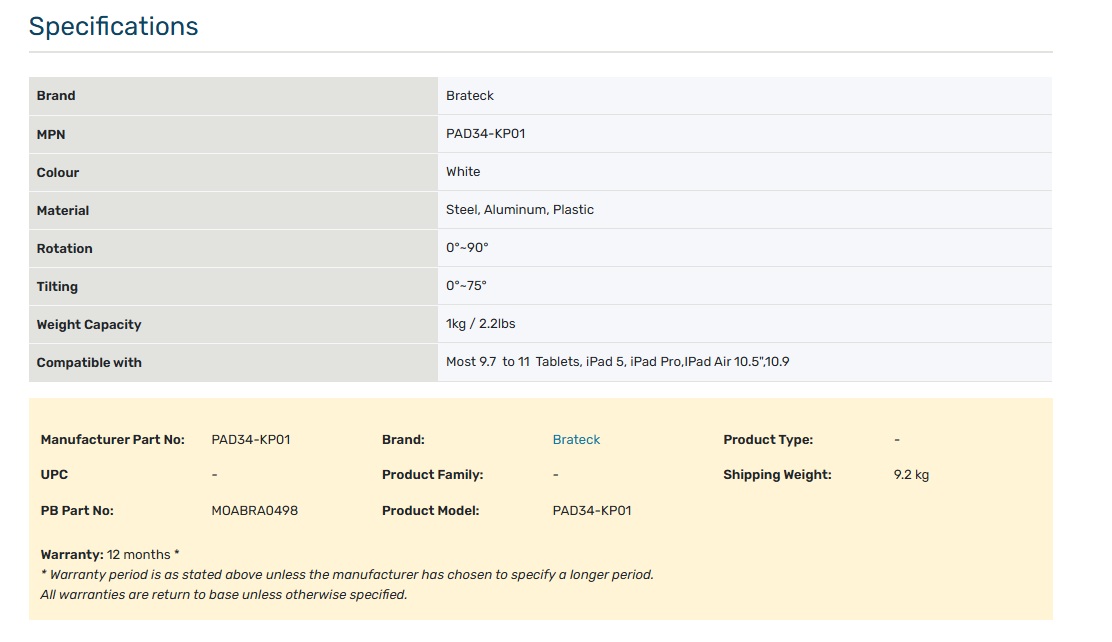The width and height of the screenshot is (1112, 642).
Task: Click the Product Type label
Action: (767, 440)
